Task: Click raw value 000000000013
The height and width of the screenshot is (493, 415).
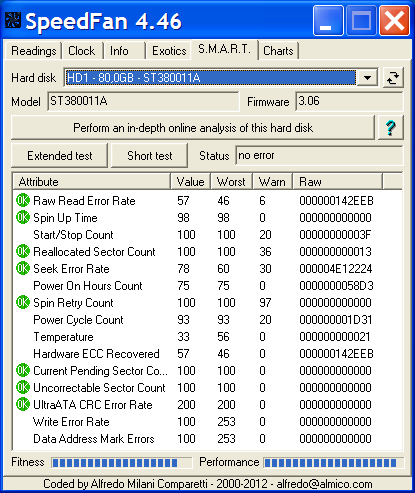Action: click(x=335, y=252)
